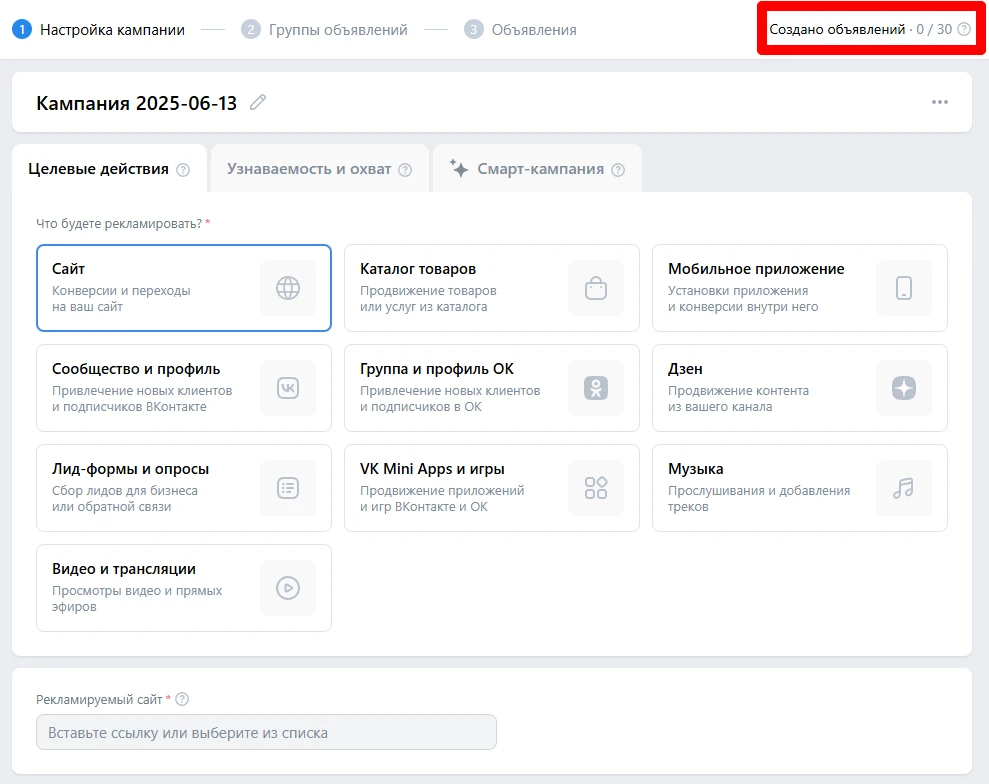Click the globe icon on Сайт card
Image resolution: width=989 pixels, height=784 pixels.
288,288
